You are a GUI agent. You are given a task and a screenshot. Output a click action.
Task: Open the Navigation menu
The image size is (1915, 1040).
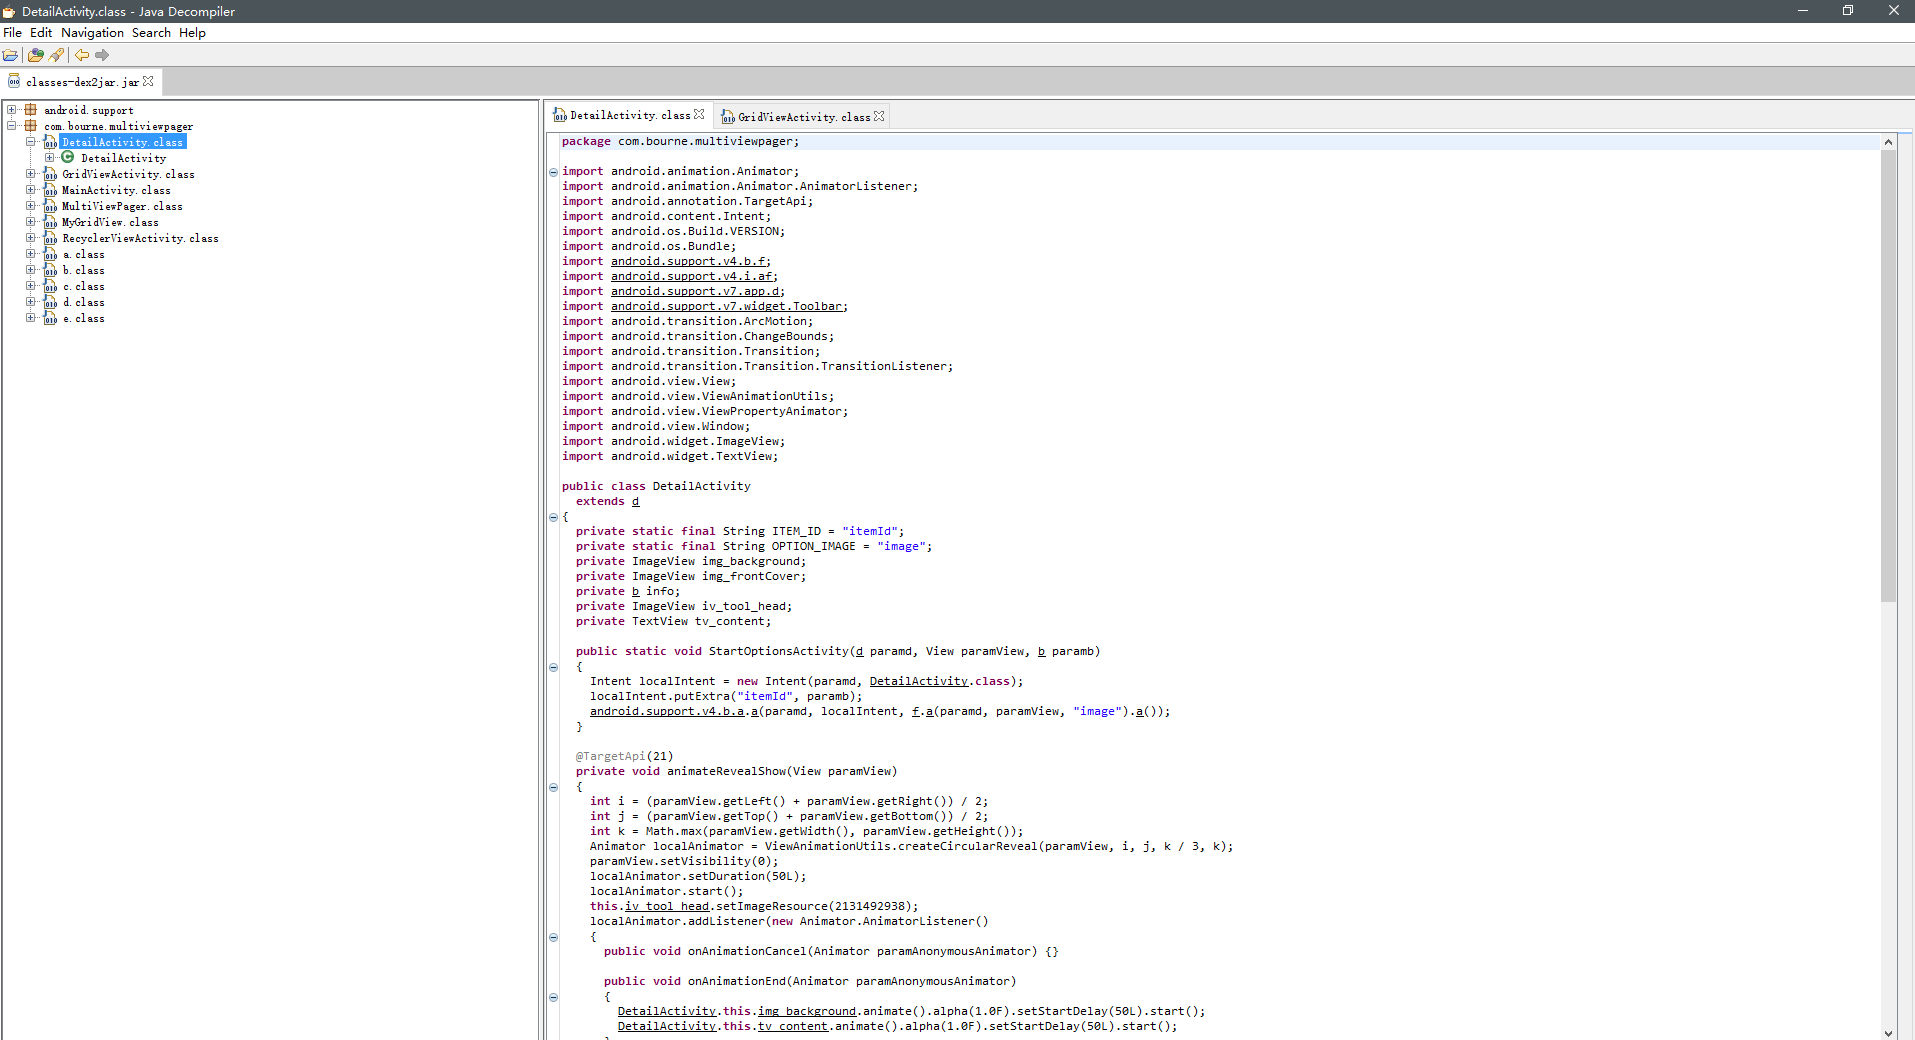click(92, 32)
